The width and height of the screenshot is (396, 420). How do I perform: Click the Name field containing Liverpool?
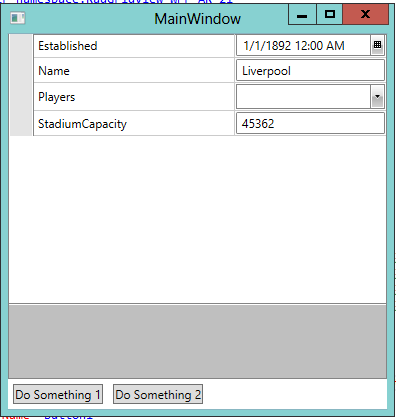(x=310, y=70)
